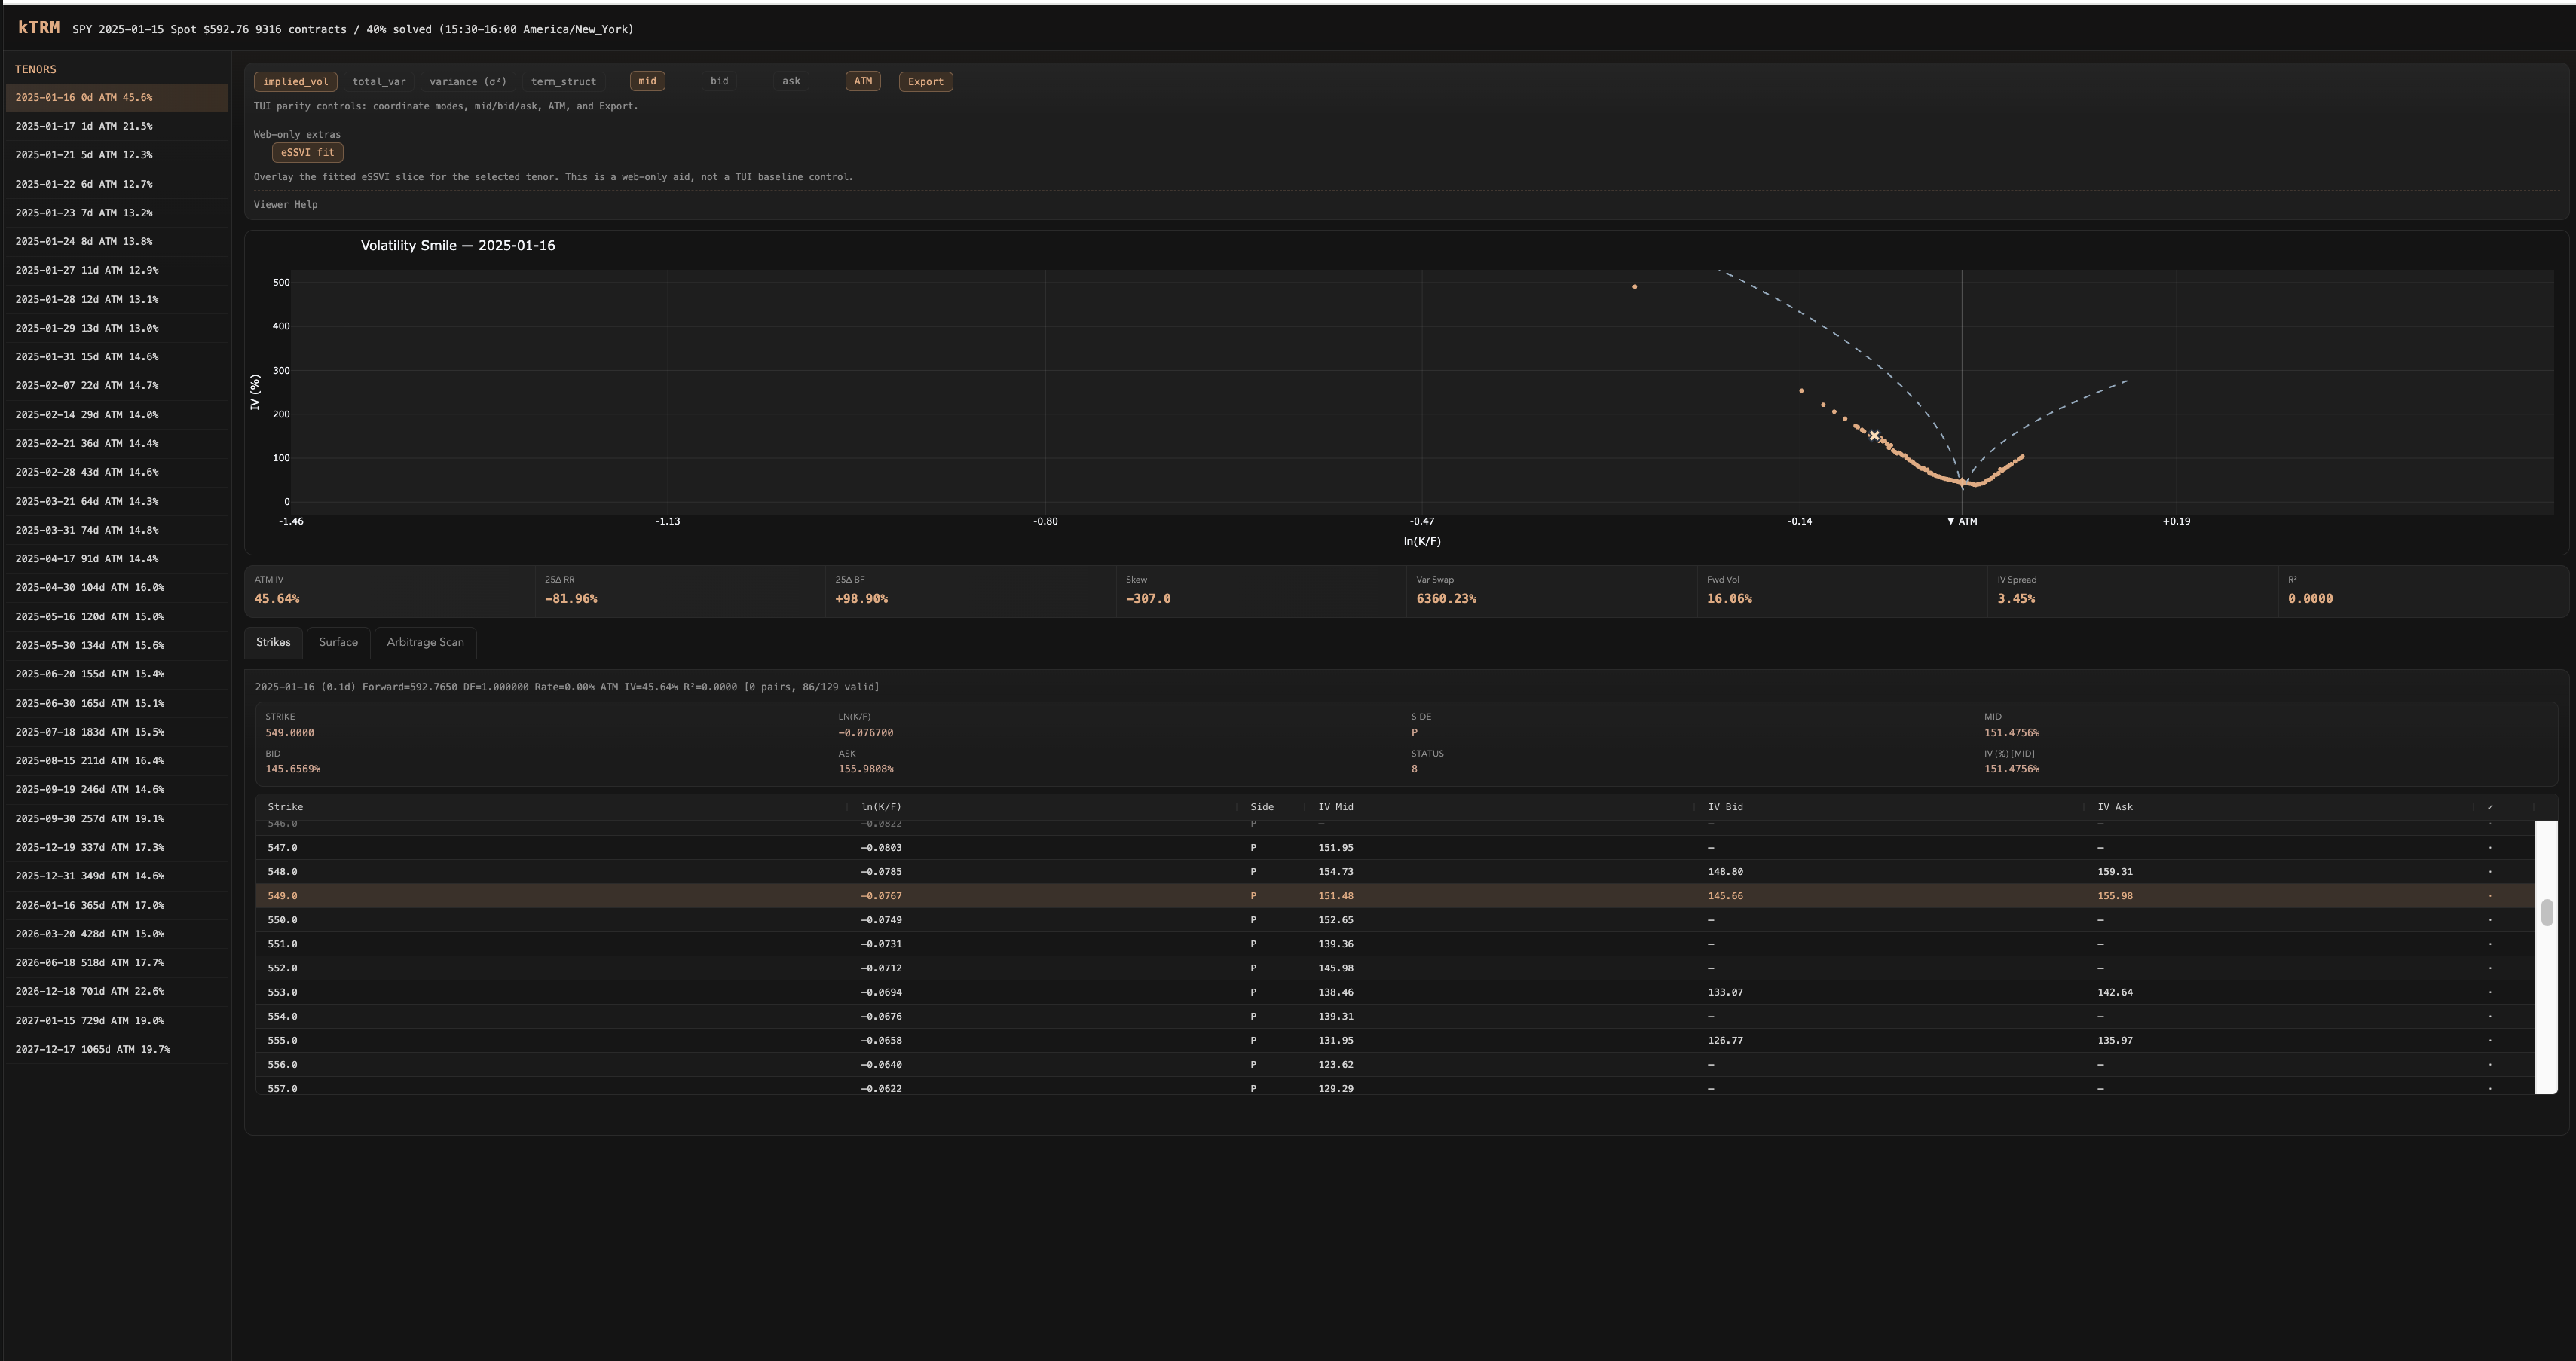The height and width of the screenshot is (1361, 2576).
Task: Toggle the eSSVI fit overlay
Action: (x=307, y=153)
